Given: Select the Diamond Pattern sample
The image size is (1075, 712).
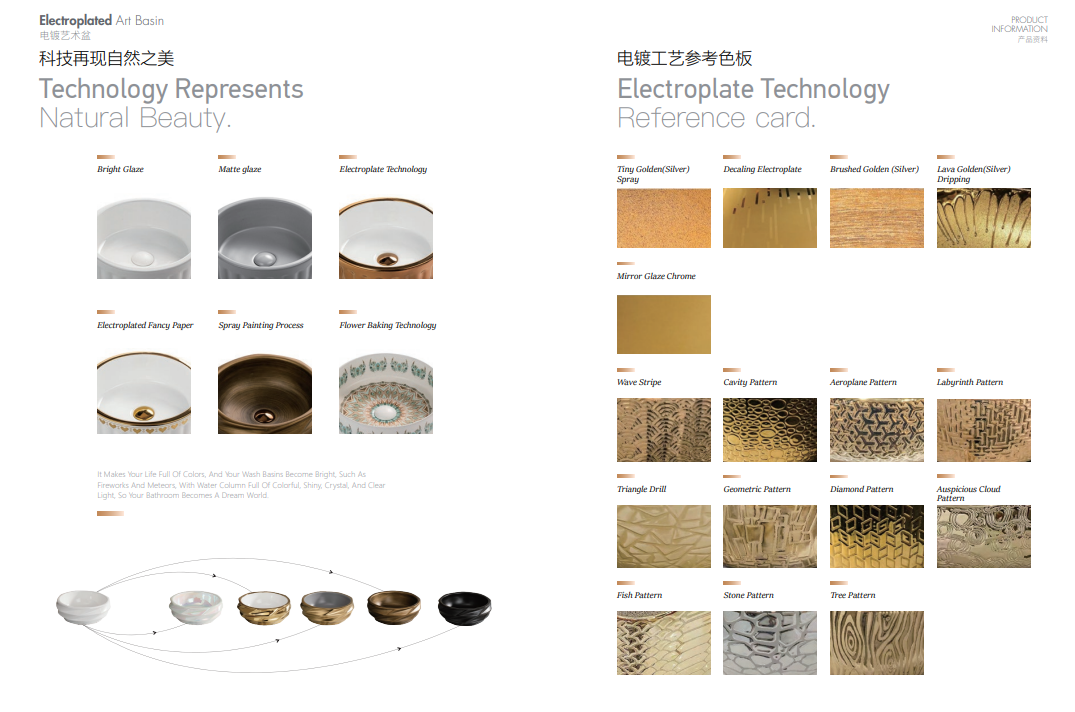Looking at the screenshot, I should pos(877,537).
